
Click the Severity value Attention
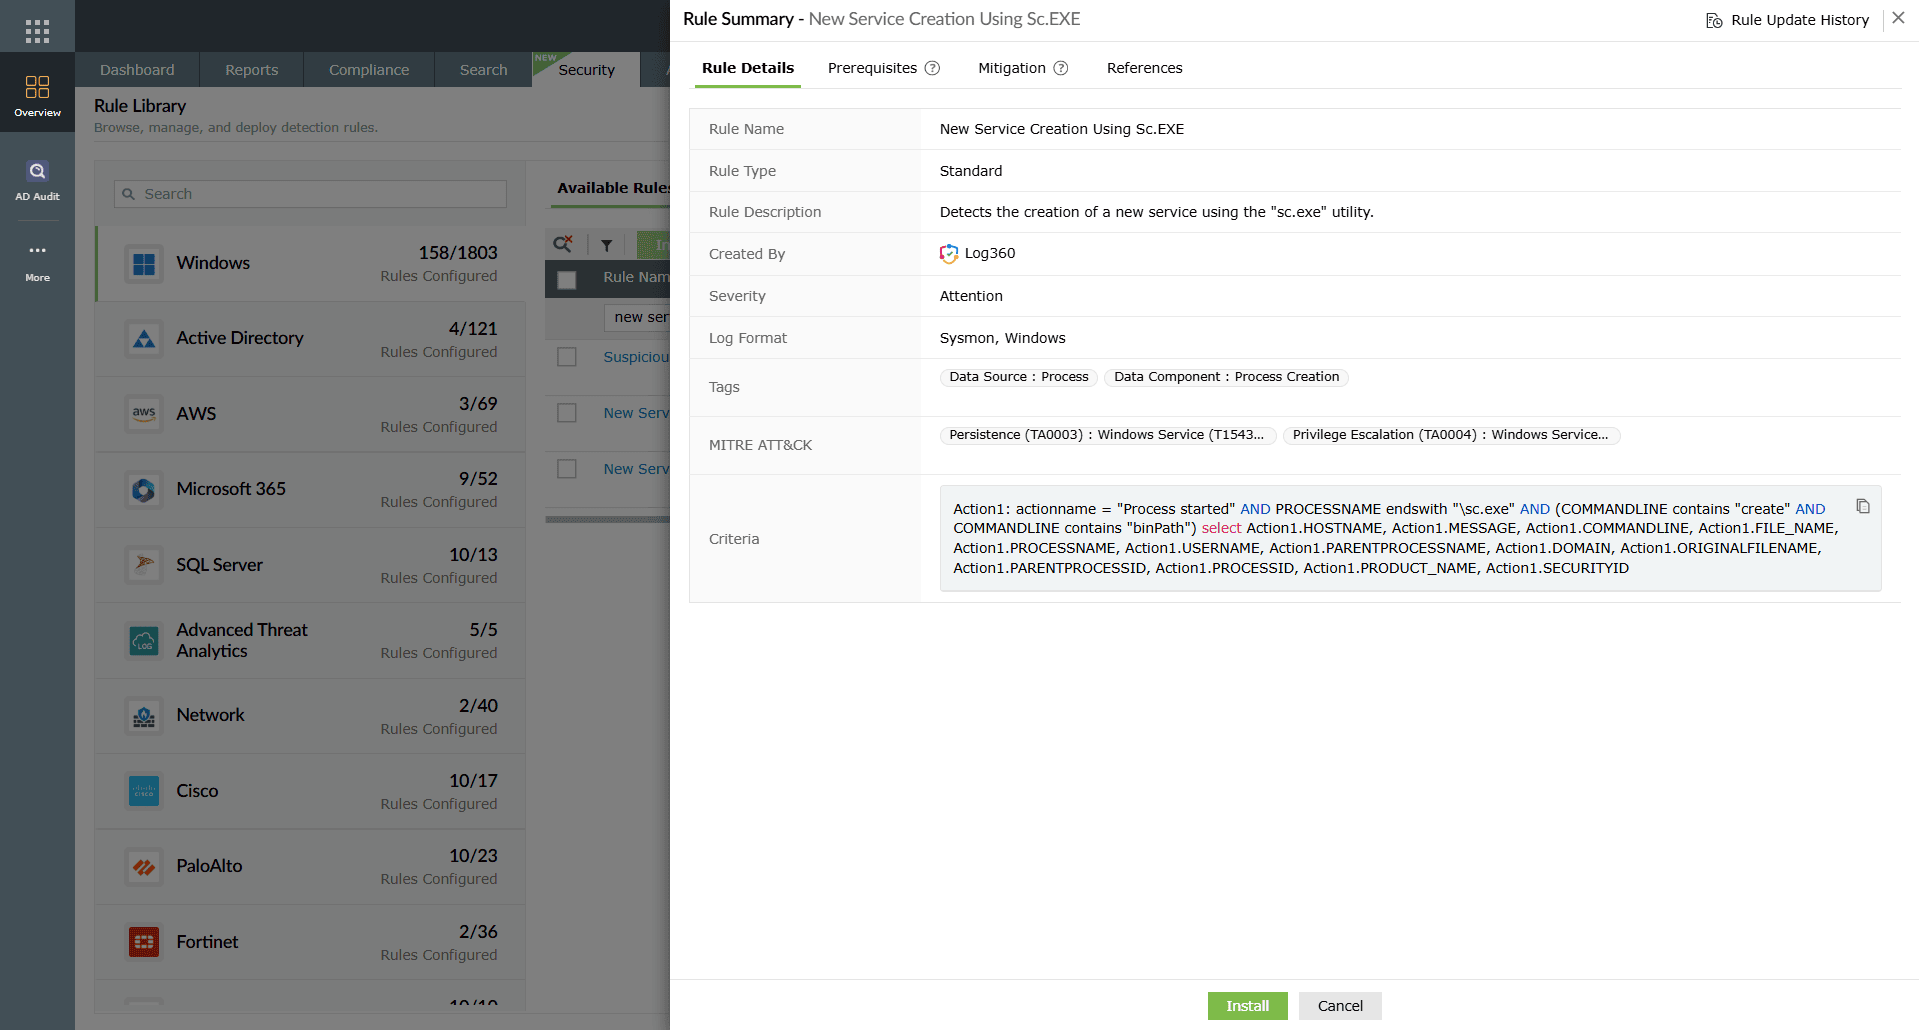971,296
